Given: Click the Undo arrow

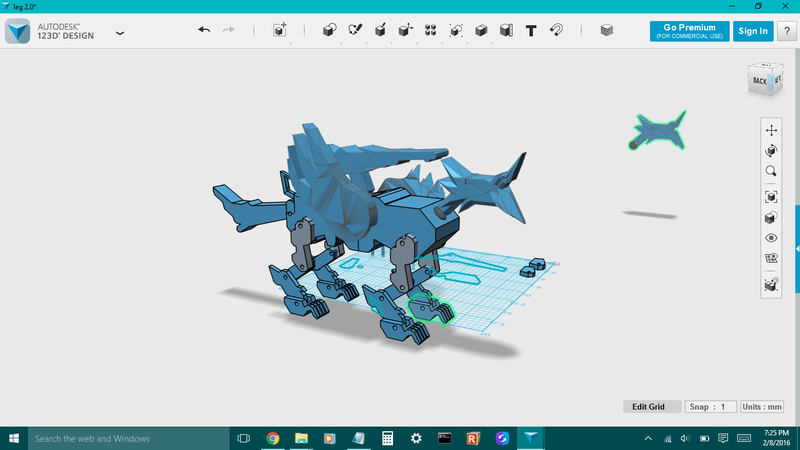Looking at the screenshot, I should [204, 30].
